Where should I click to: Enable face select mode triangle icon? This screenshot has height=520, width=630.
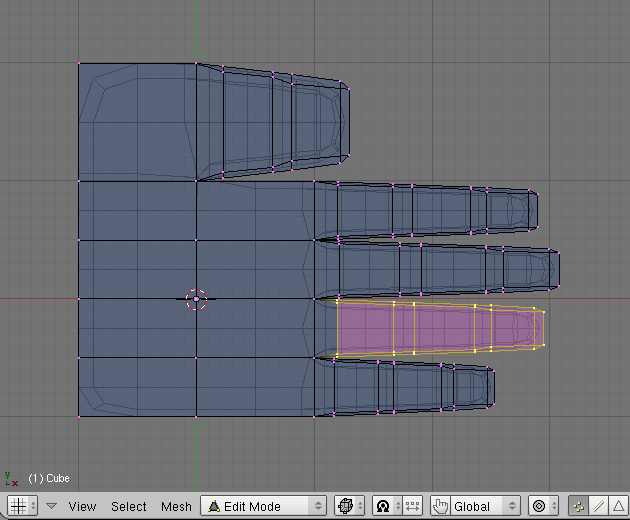point(619,506)
